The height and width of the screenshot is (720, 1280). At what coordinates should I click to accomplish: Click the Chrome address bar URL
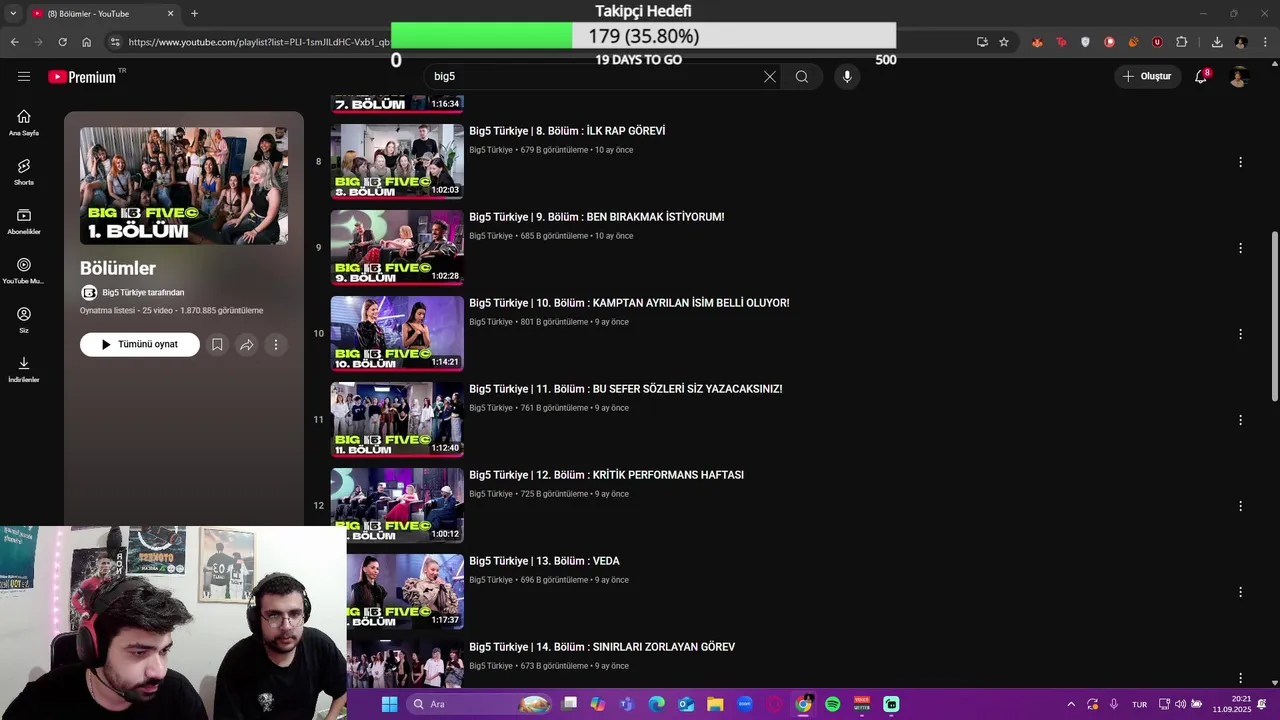tap(259, 42)
